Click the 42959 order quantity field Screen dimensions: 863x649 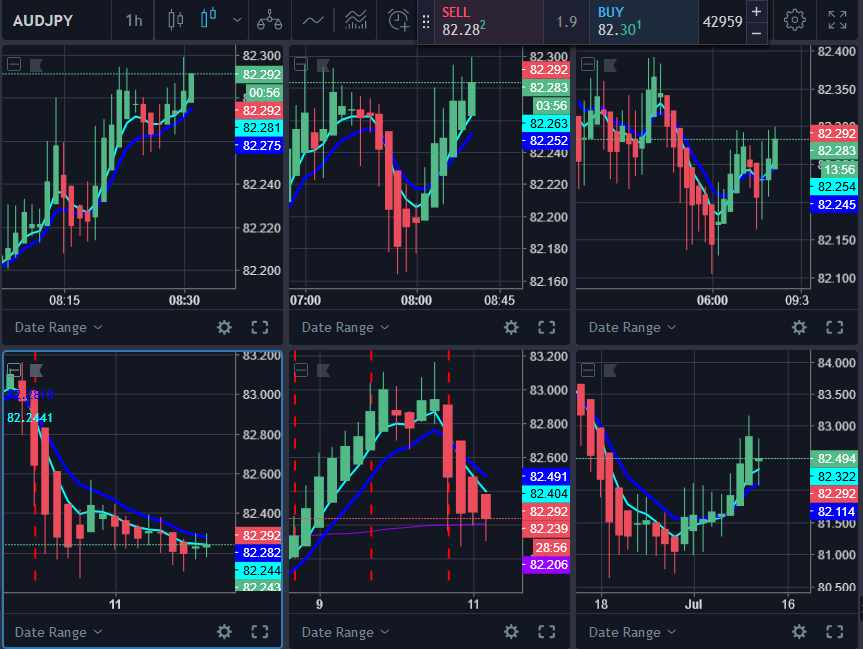tap(722, 21)
